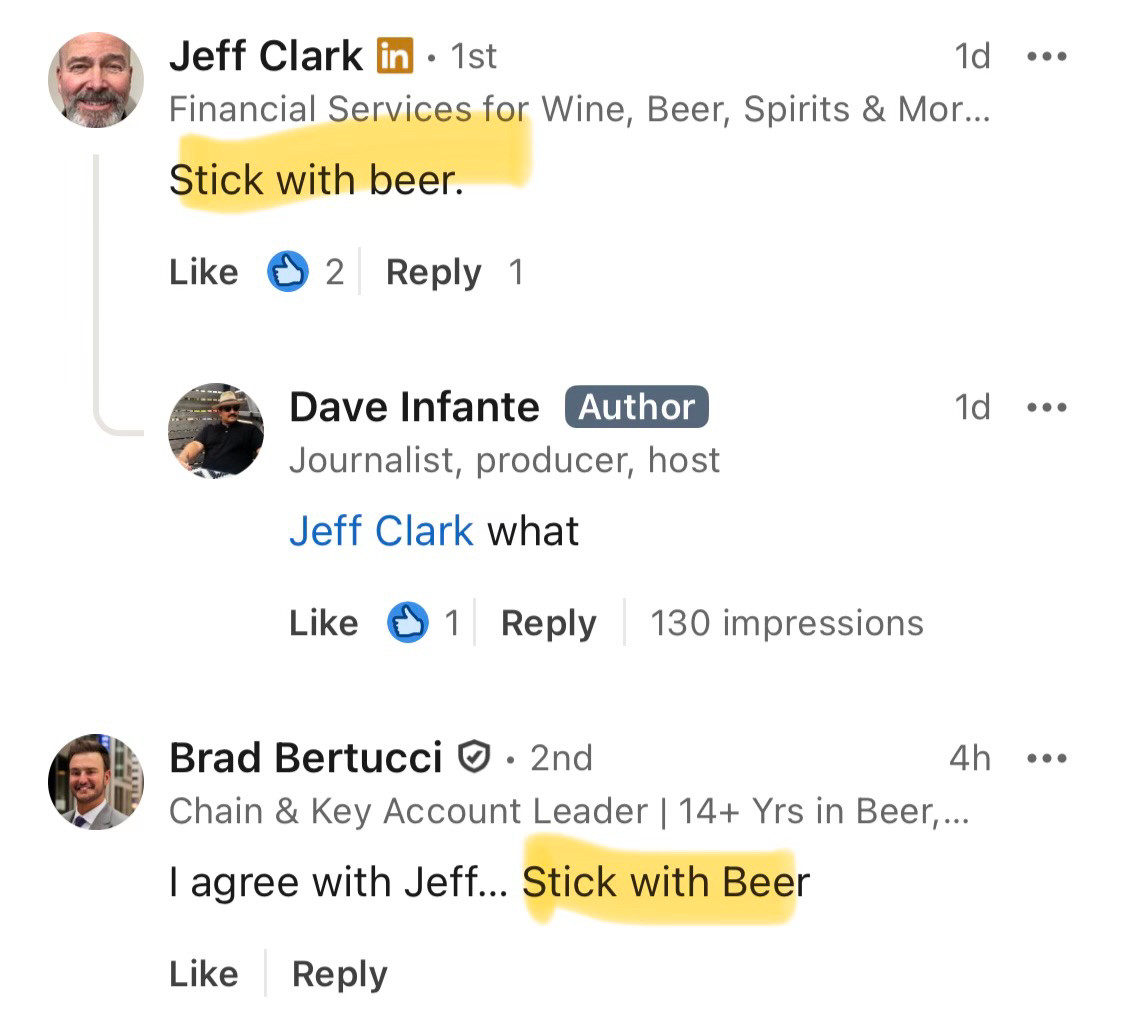Reply to Brad Bertucci's comment
This screenshot has height=1013, width=1125.
(339, 972)
